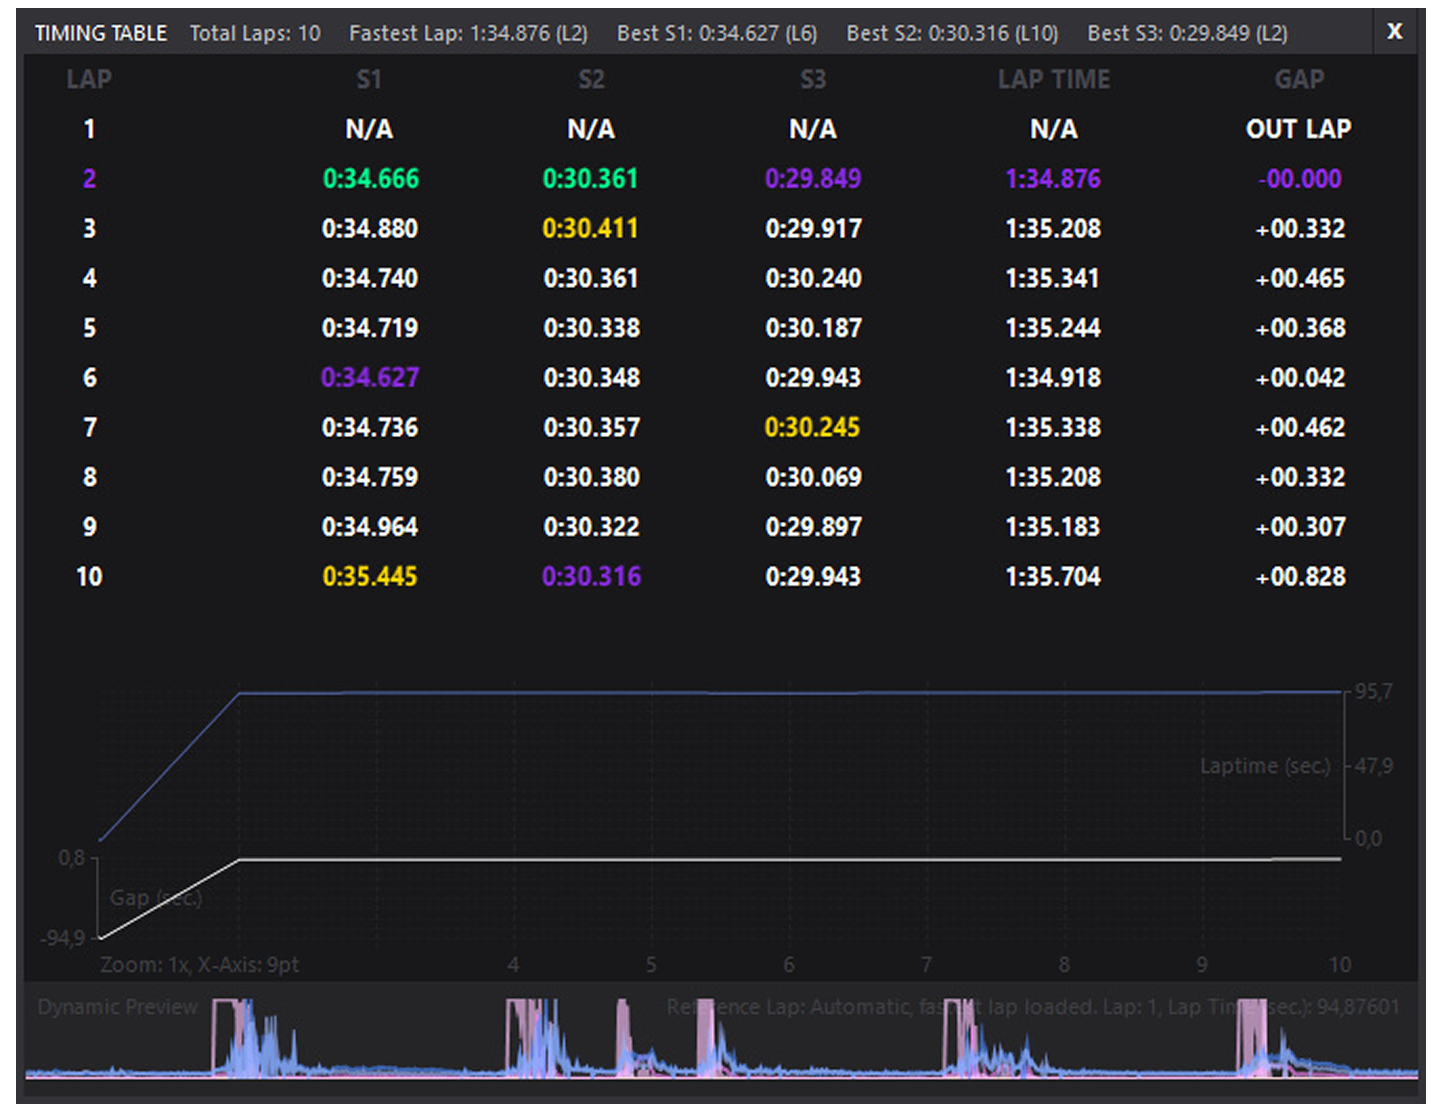Click the Zoom 1x X-Axis label
1442x1114 pixels.
point(199,965)
